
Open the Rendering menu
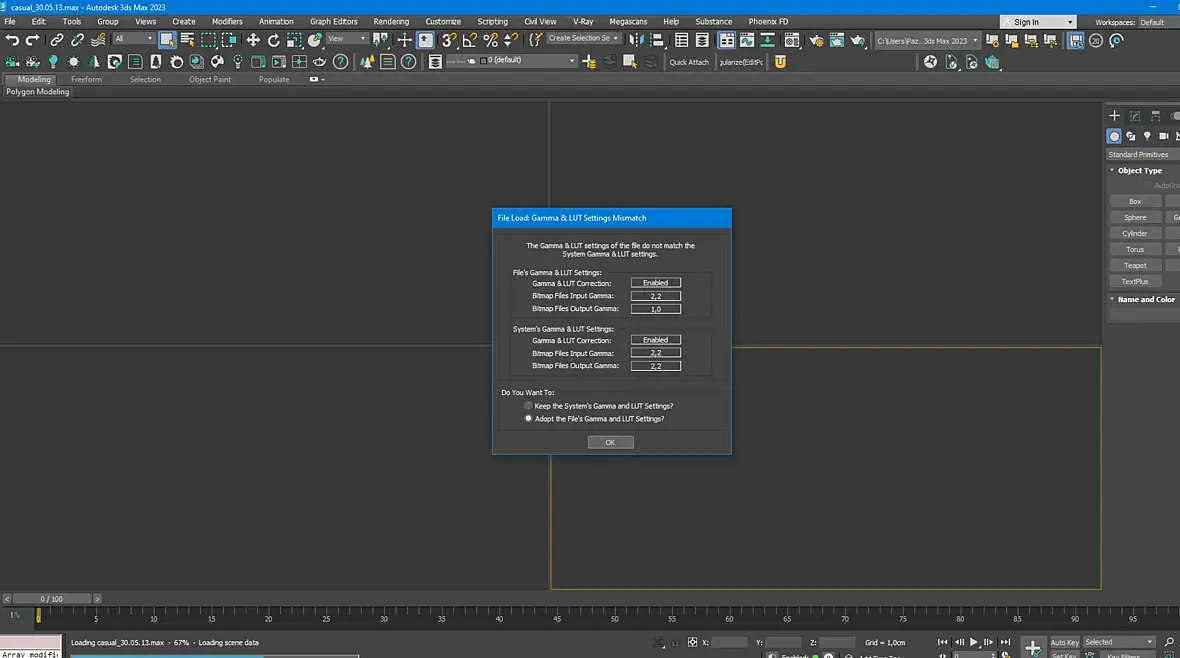click(x=391, y=21)
